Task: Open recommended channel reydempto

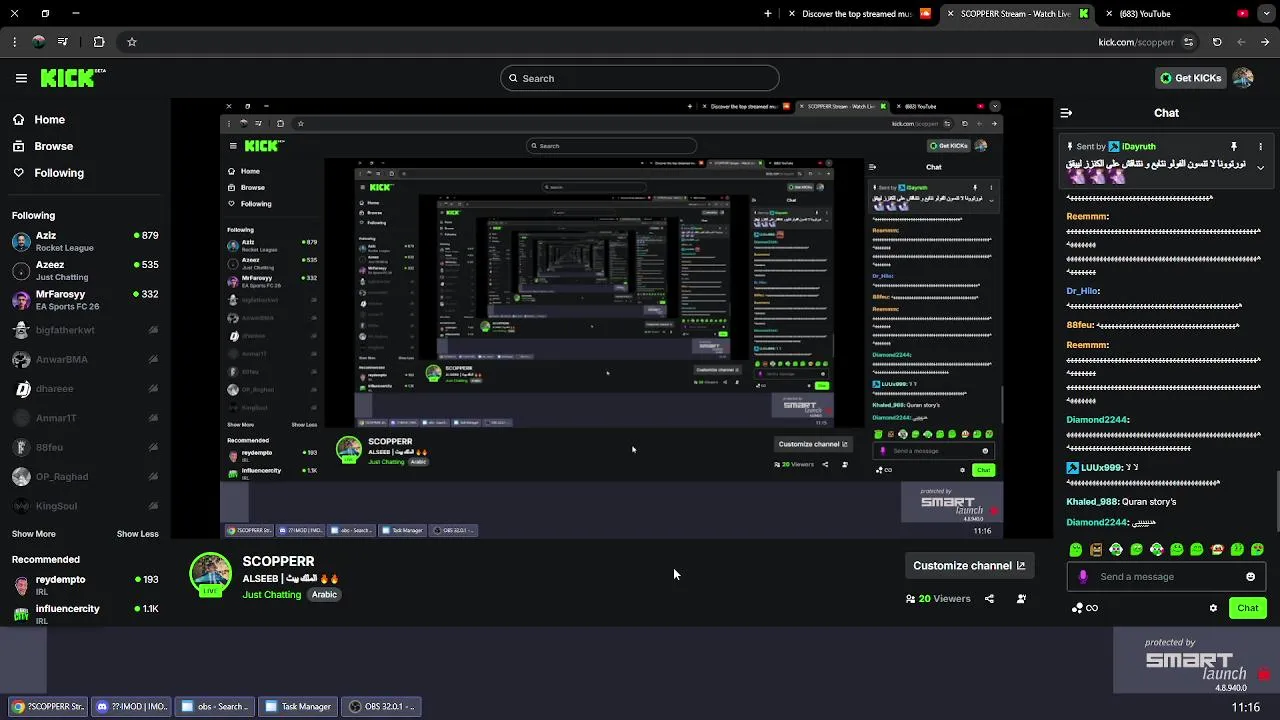Action: (85, 585)
